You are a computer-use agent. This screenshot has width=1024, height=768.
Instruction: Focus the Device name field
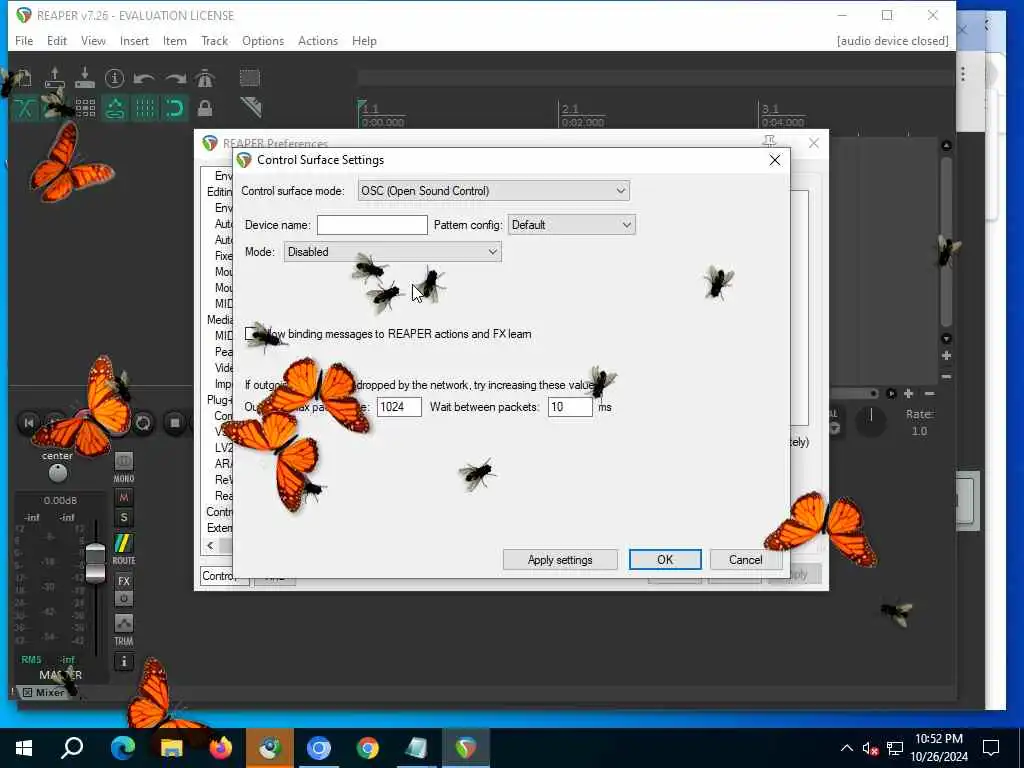coord(372,225)
